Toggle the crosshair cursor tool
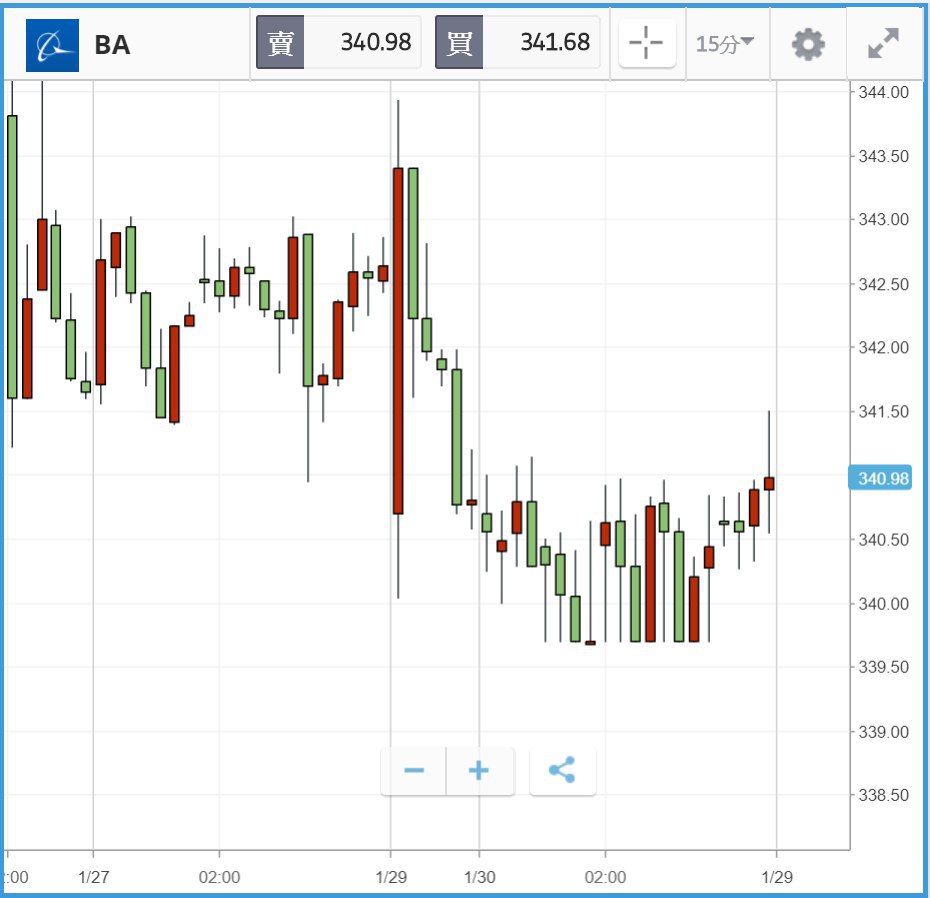Viewport: 930px width, 898px height. [x=647, y=43]
